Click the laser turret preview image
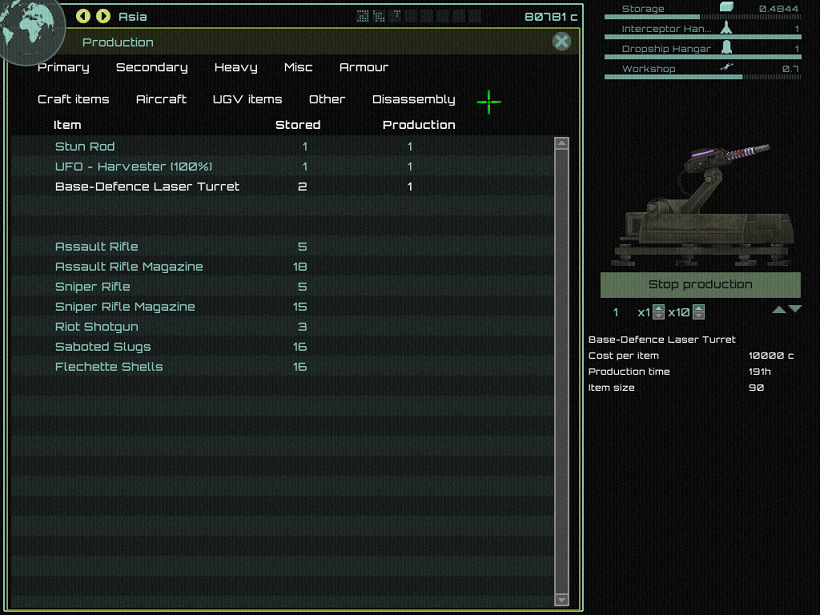Image resolution: width=820 pixels, height=615 pixels. coord(701,204)
